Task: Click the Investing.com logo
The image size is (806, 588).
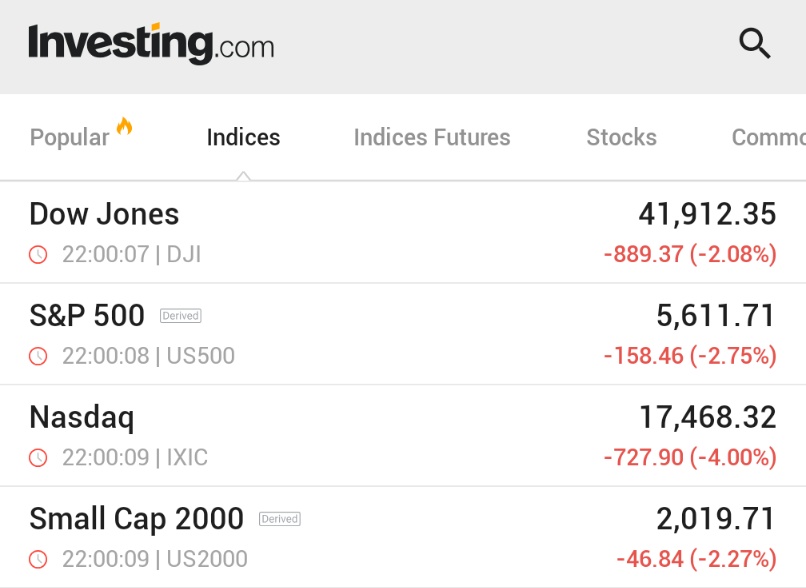Action: (151, 44)
